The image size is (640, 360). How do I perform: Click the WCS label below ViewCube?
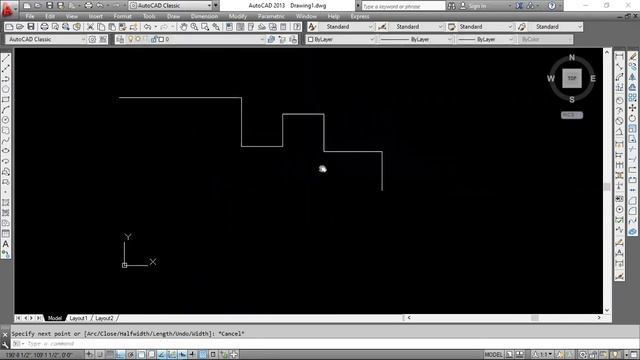(x=572, y=115)
